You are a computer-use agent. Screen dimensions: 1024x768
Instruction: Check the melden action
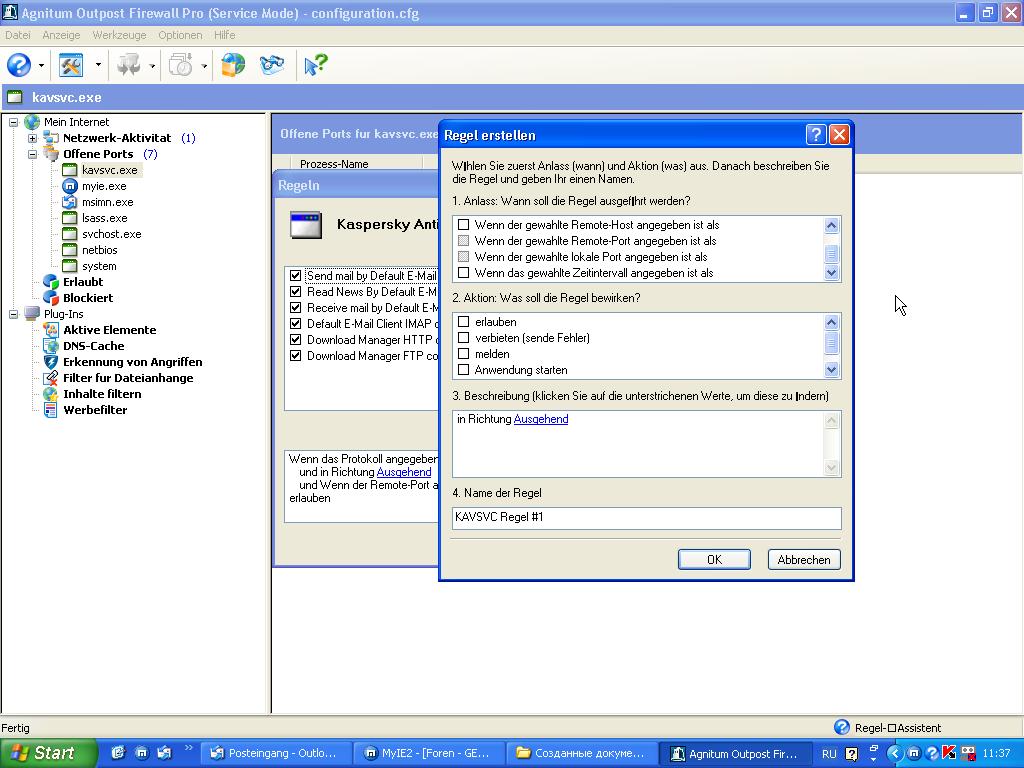(464, 354)
